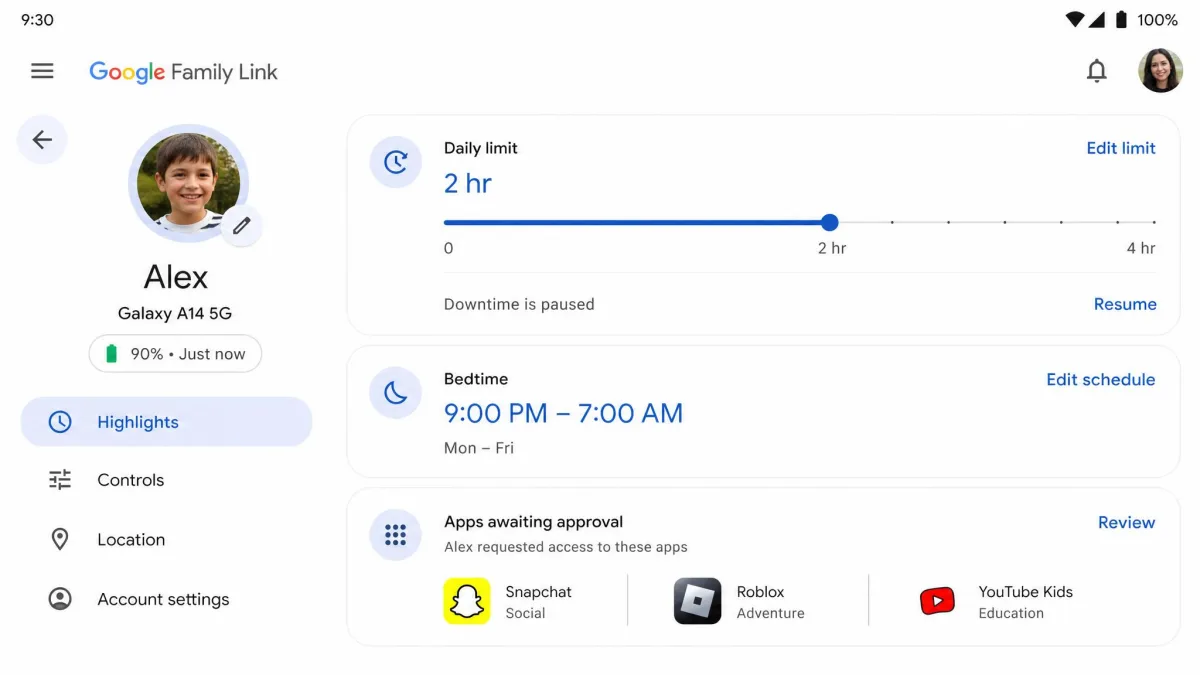
Task: Select the Snapchat app icon
Action: pyautogui.click(x=467, y=601)
